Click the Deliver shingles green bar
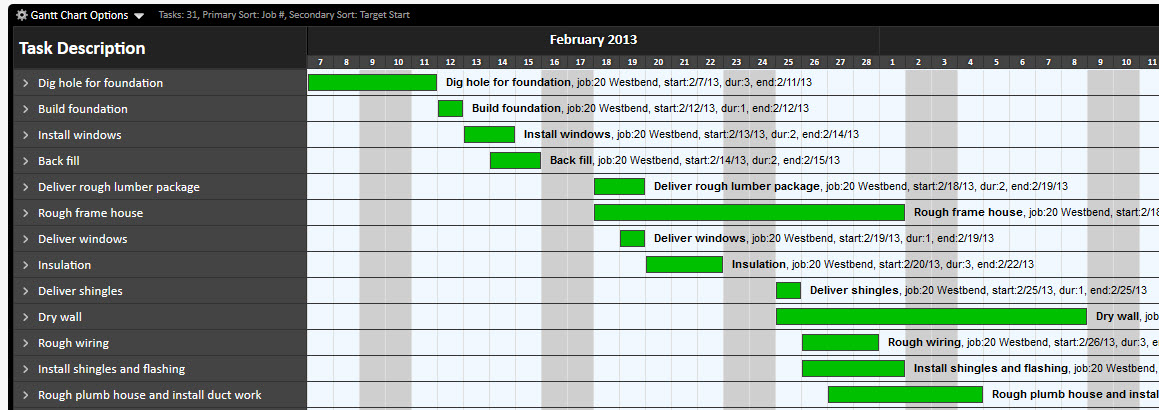The image size is (1159, 410). [788, 290]
